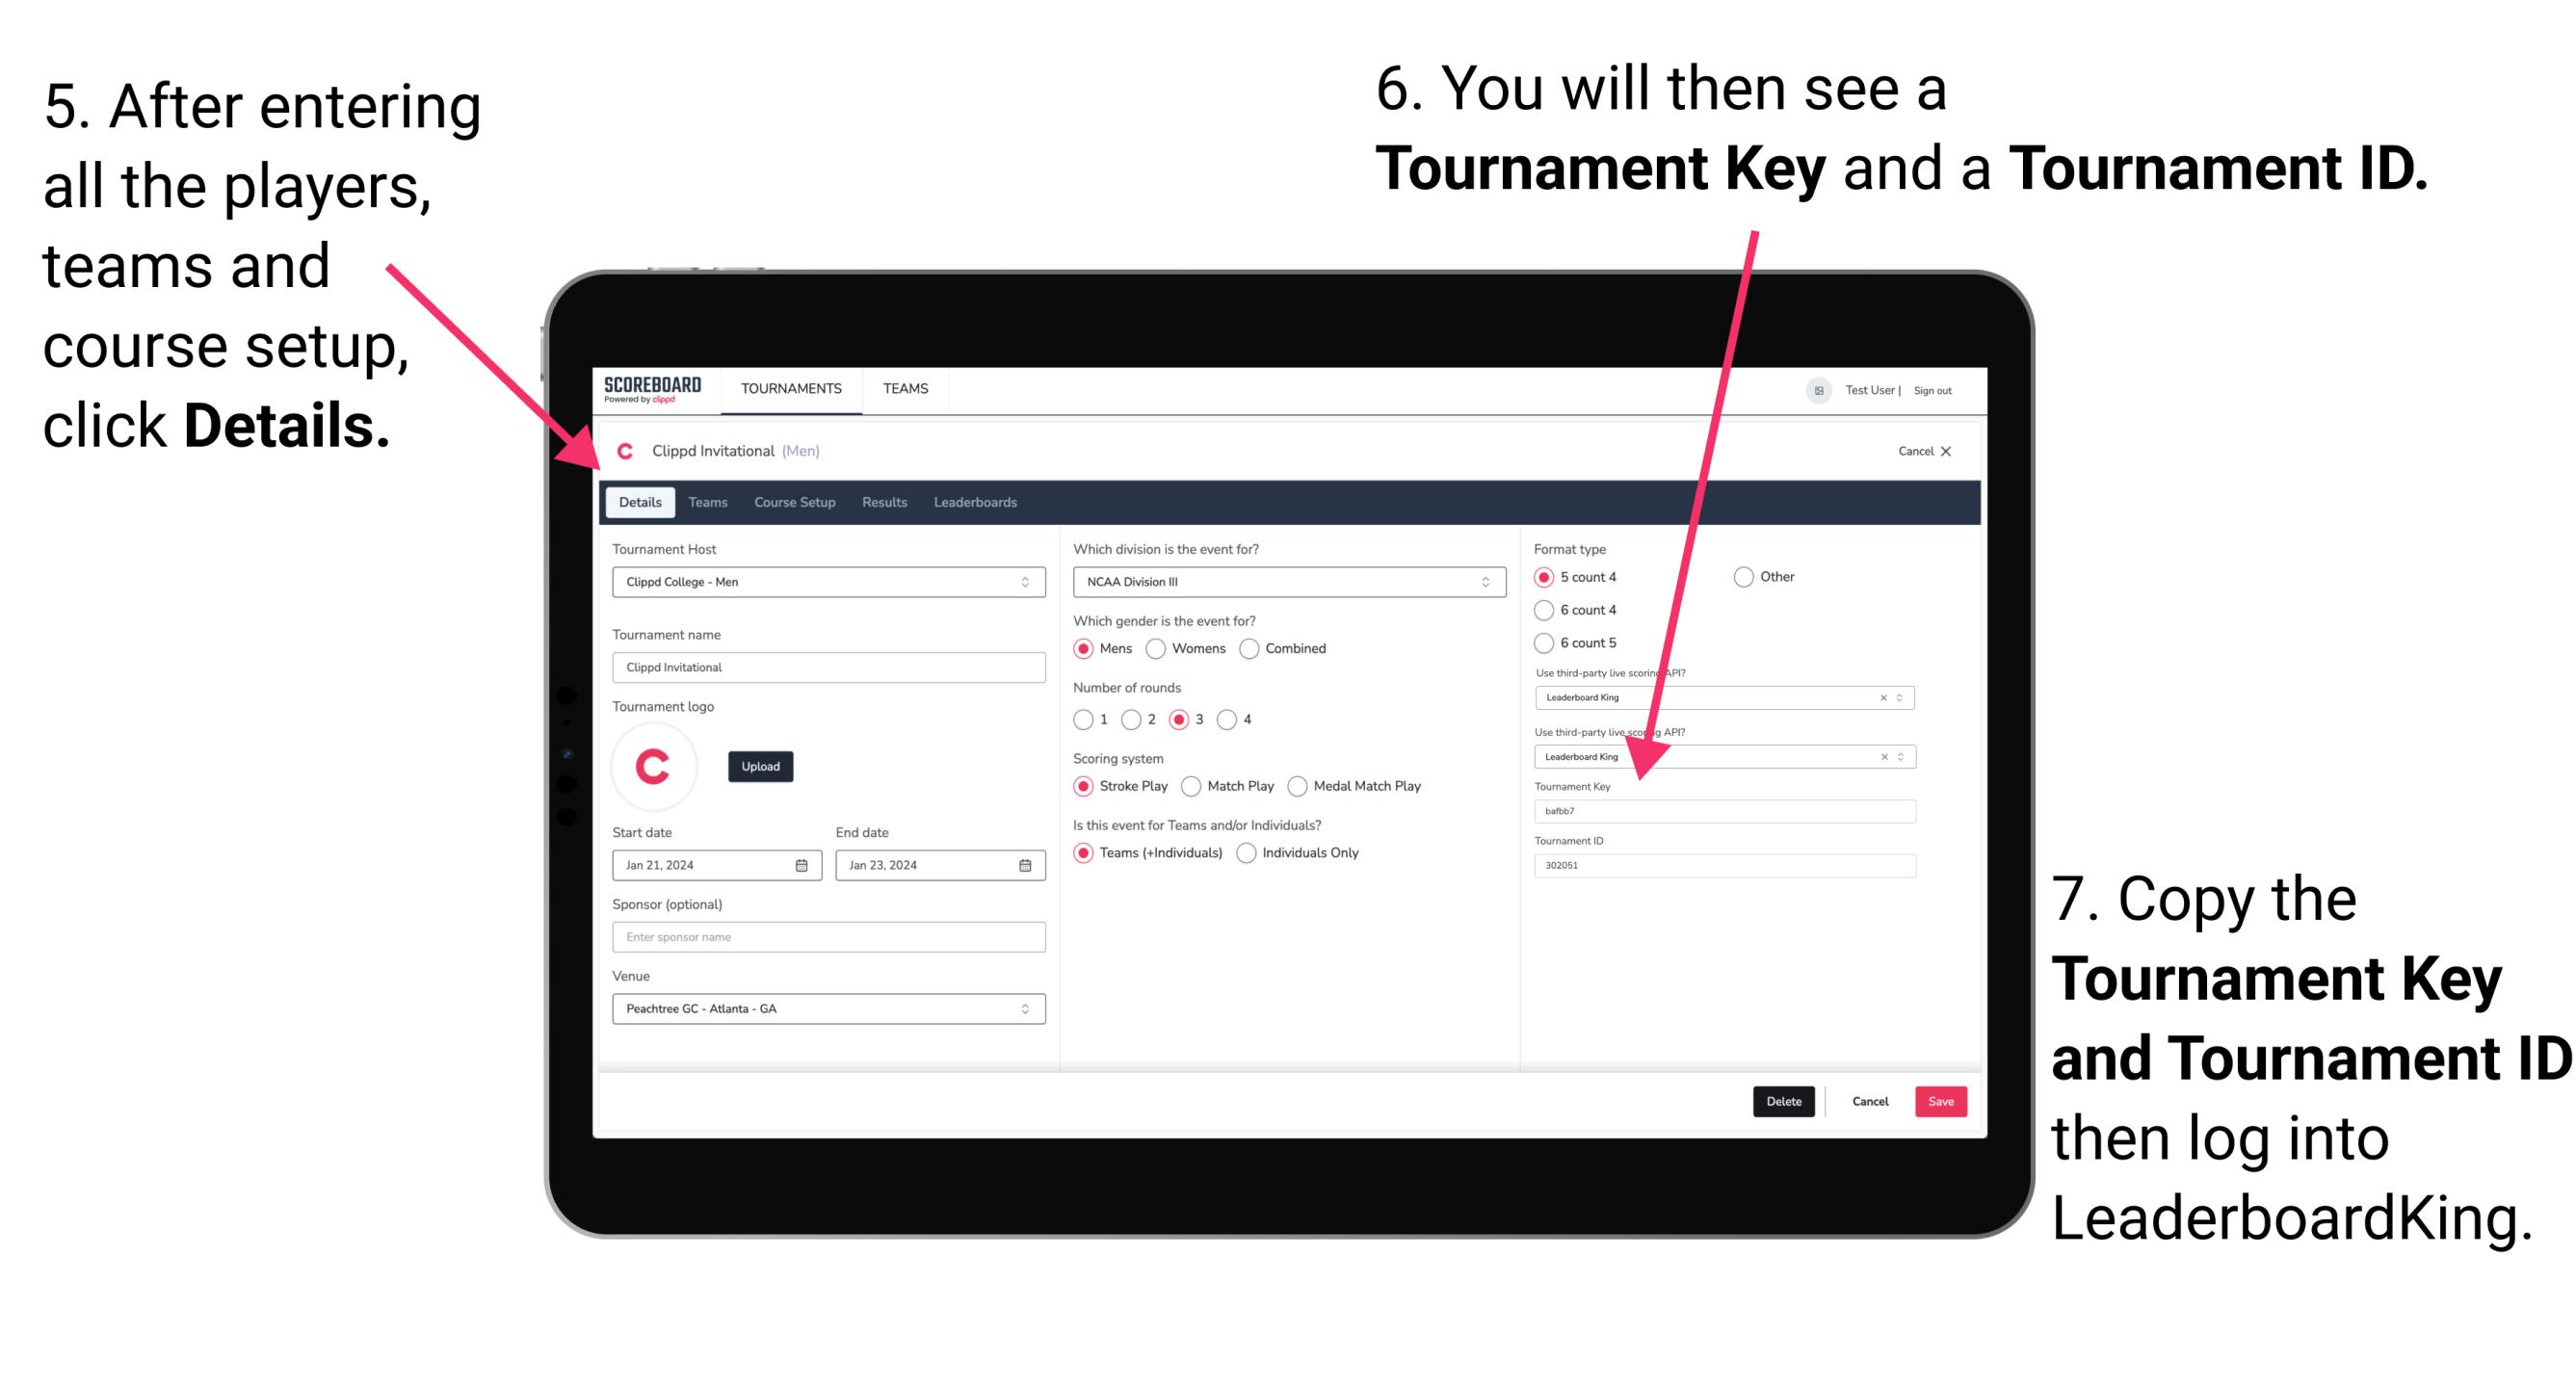The image size is (2576, 1386).
Task: Click Start date calendar icon
Action: pos(802,865)
